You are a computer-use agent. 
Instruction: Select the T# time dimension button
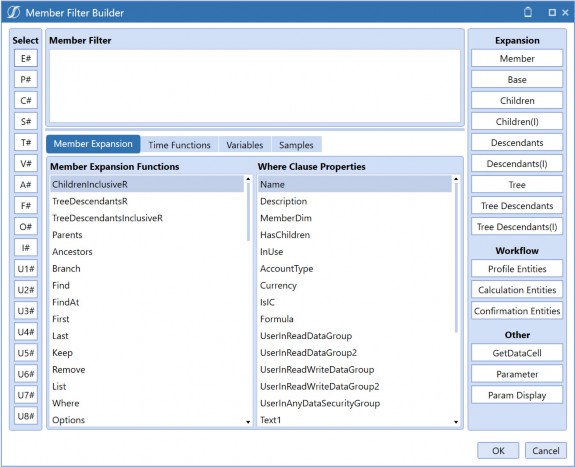click(26, 142)
